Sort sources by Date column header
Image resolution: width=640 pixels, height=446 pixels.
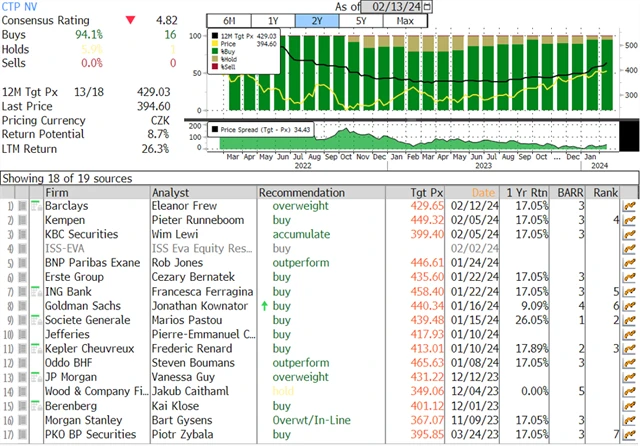(x=482, y=192)
